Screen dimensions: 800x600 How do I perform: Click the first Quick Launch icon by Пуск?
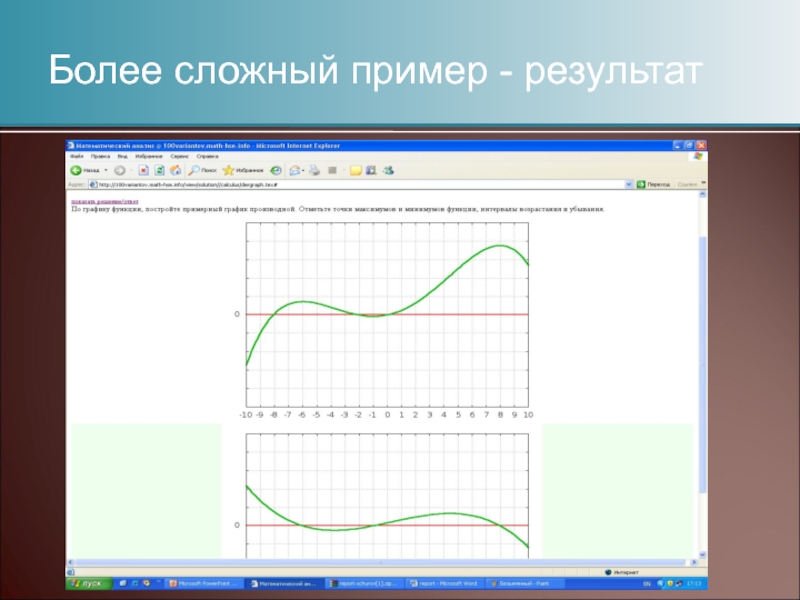pos(123,583)
